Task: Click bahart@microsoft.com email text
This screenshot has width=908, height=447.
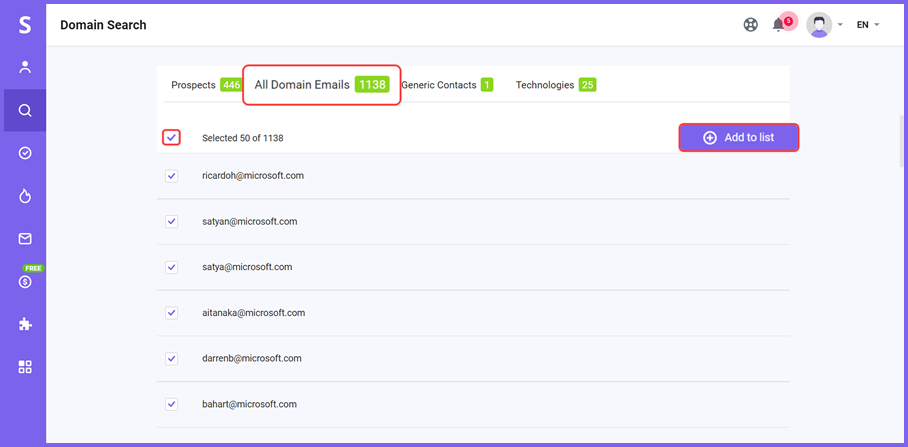Action: tap(250, 404)
